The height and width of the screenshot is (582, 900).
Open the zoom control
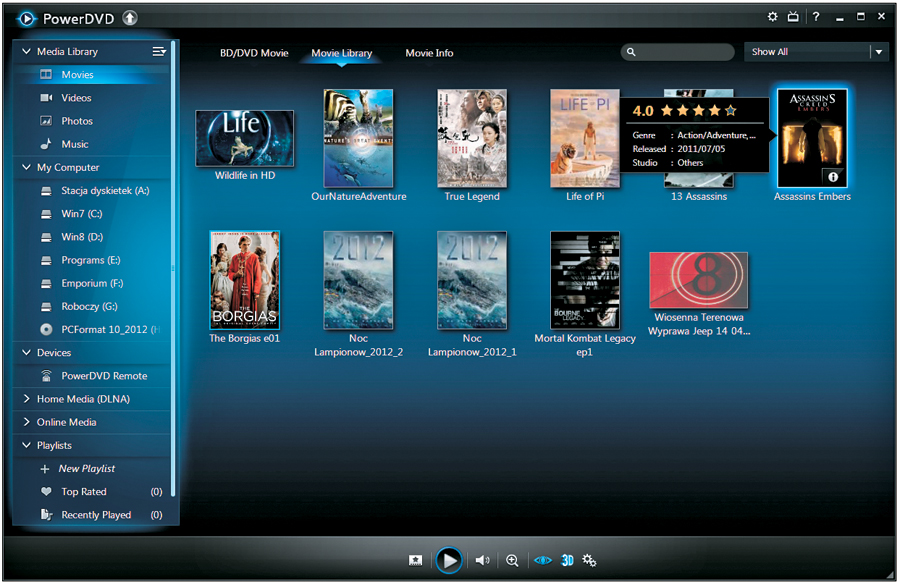coord(512,560)
